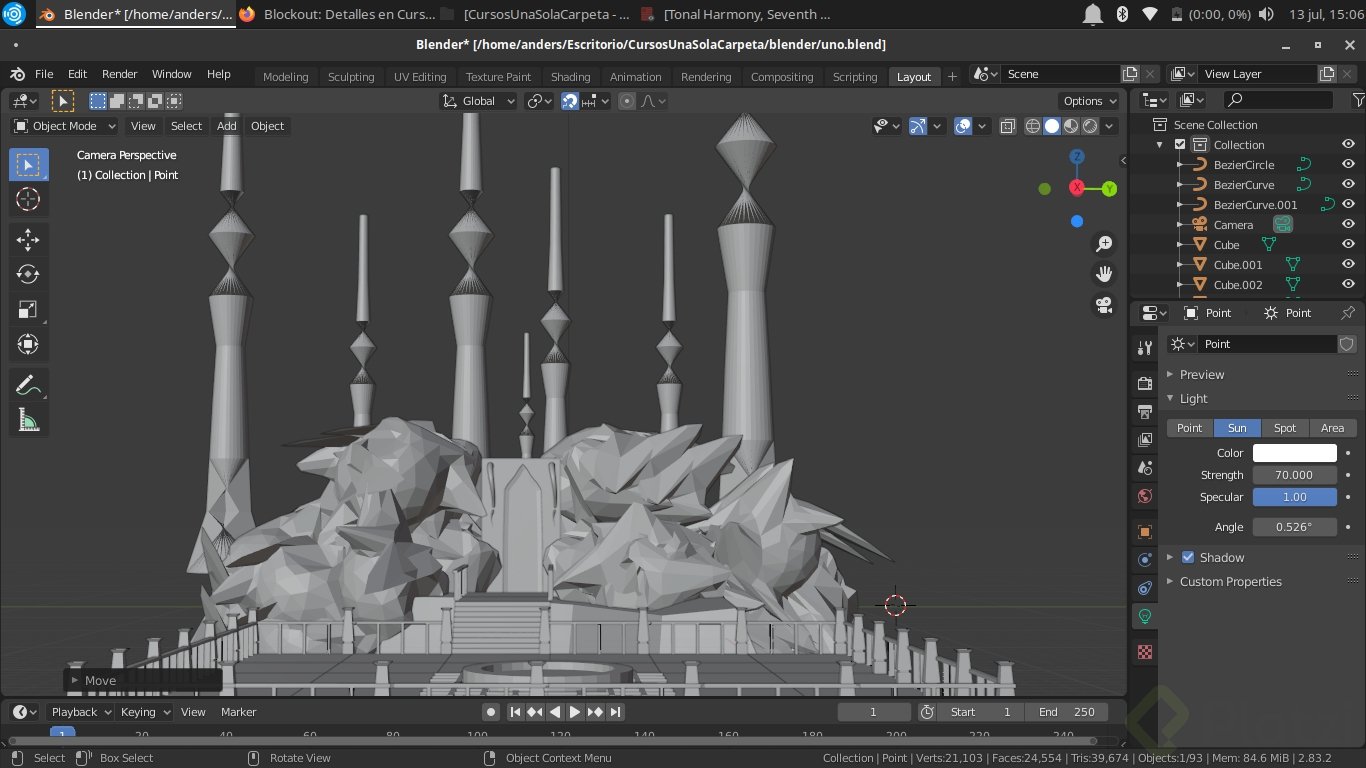Screen dimensions: 1366x768
Task: Set light type to Spot
Action: pos(1284,427)
